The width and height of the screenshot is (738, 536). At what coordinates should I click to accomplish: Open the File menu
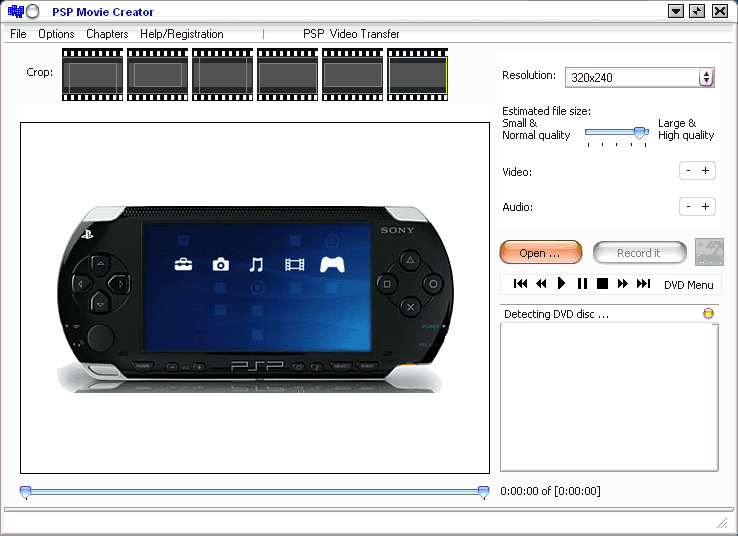click(x=18, y=34)
